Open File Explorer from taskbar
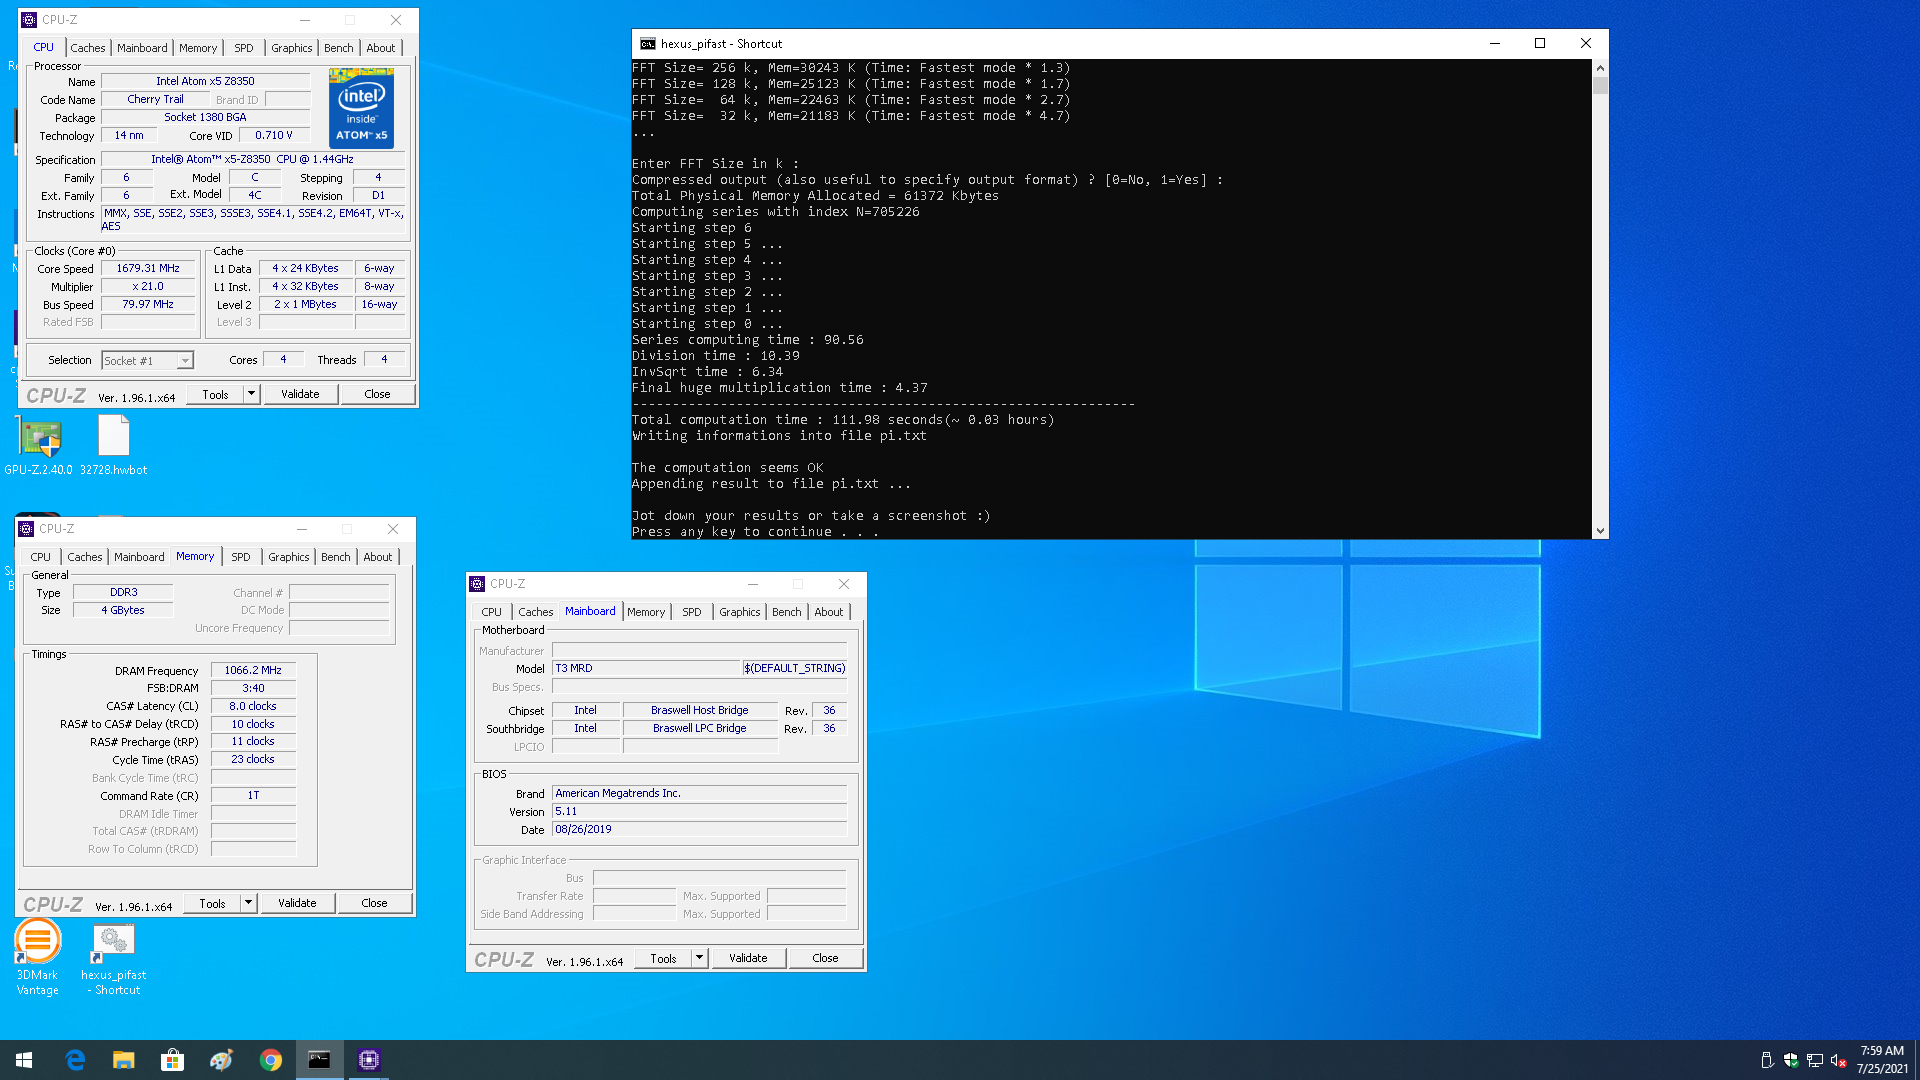This screenshot has width=1920, height=1080. (123, 1060)
